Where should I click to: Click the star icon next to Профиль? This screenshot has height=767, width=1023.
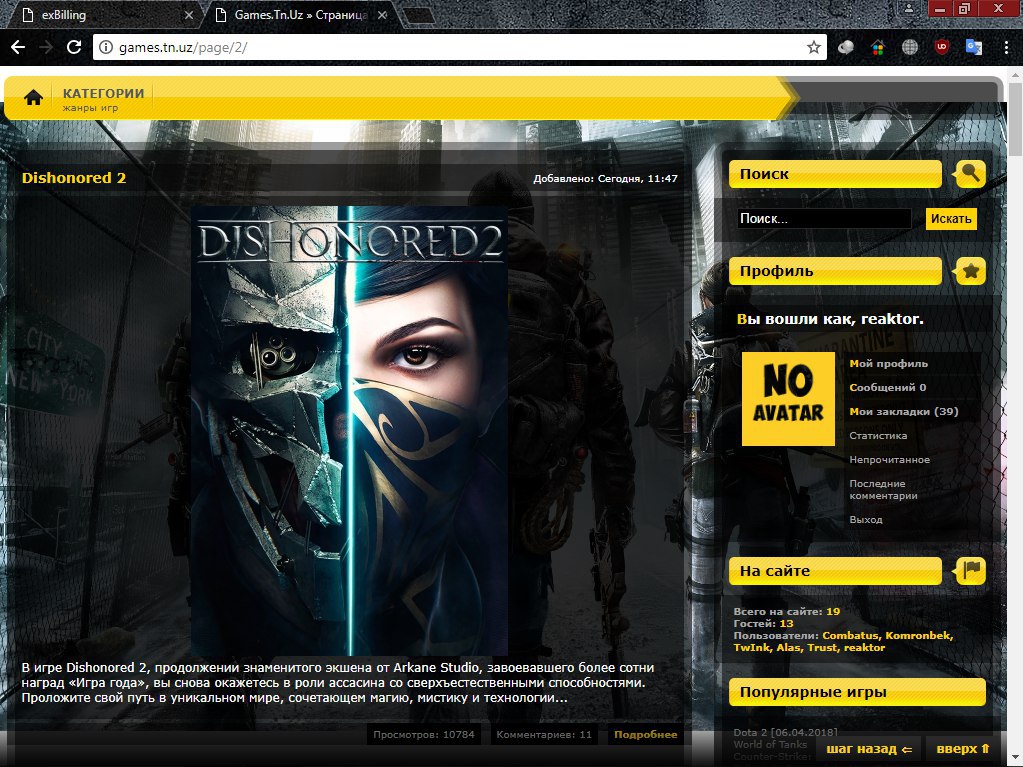(x=970, y=271)
